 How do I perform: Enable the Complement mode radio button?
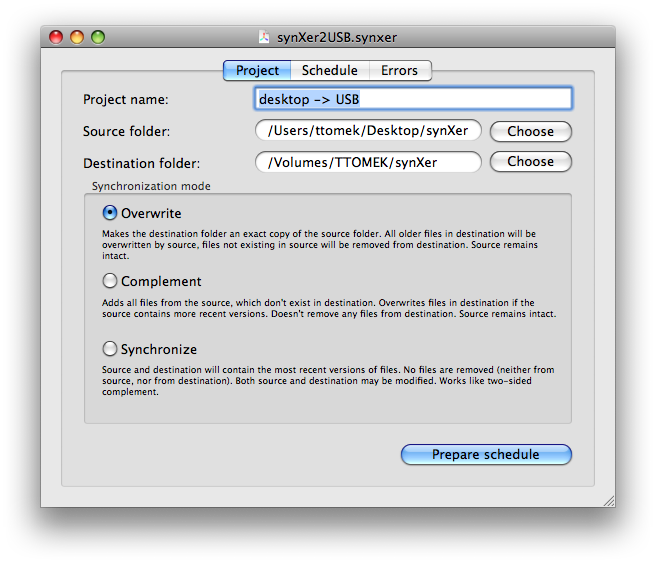click(x=110, y=281)
